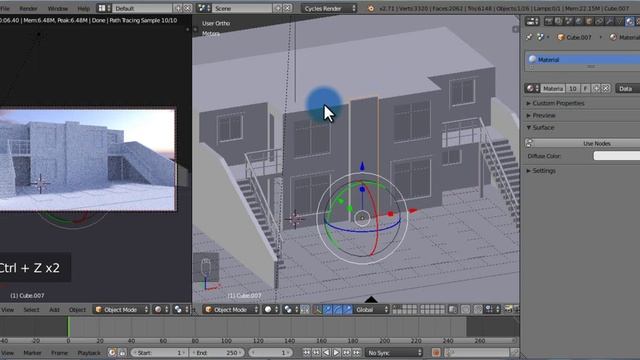Screen dimensions: 640x360
Task: Switch to Constraints properties tab icon
Action: coord(599,21)
